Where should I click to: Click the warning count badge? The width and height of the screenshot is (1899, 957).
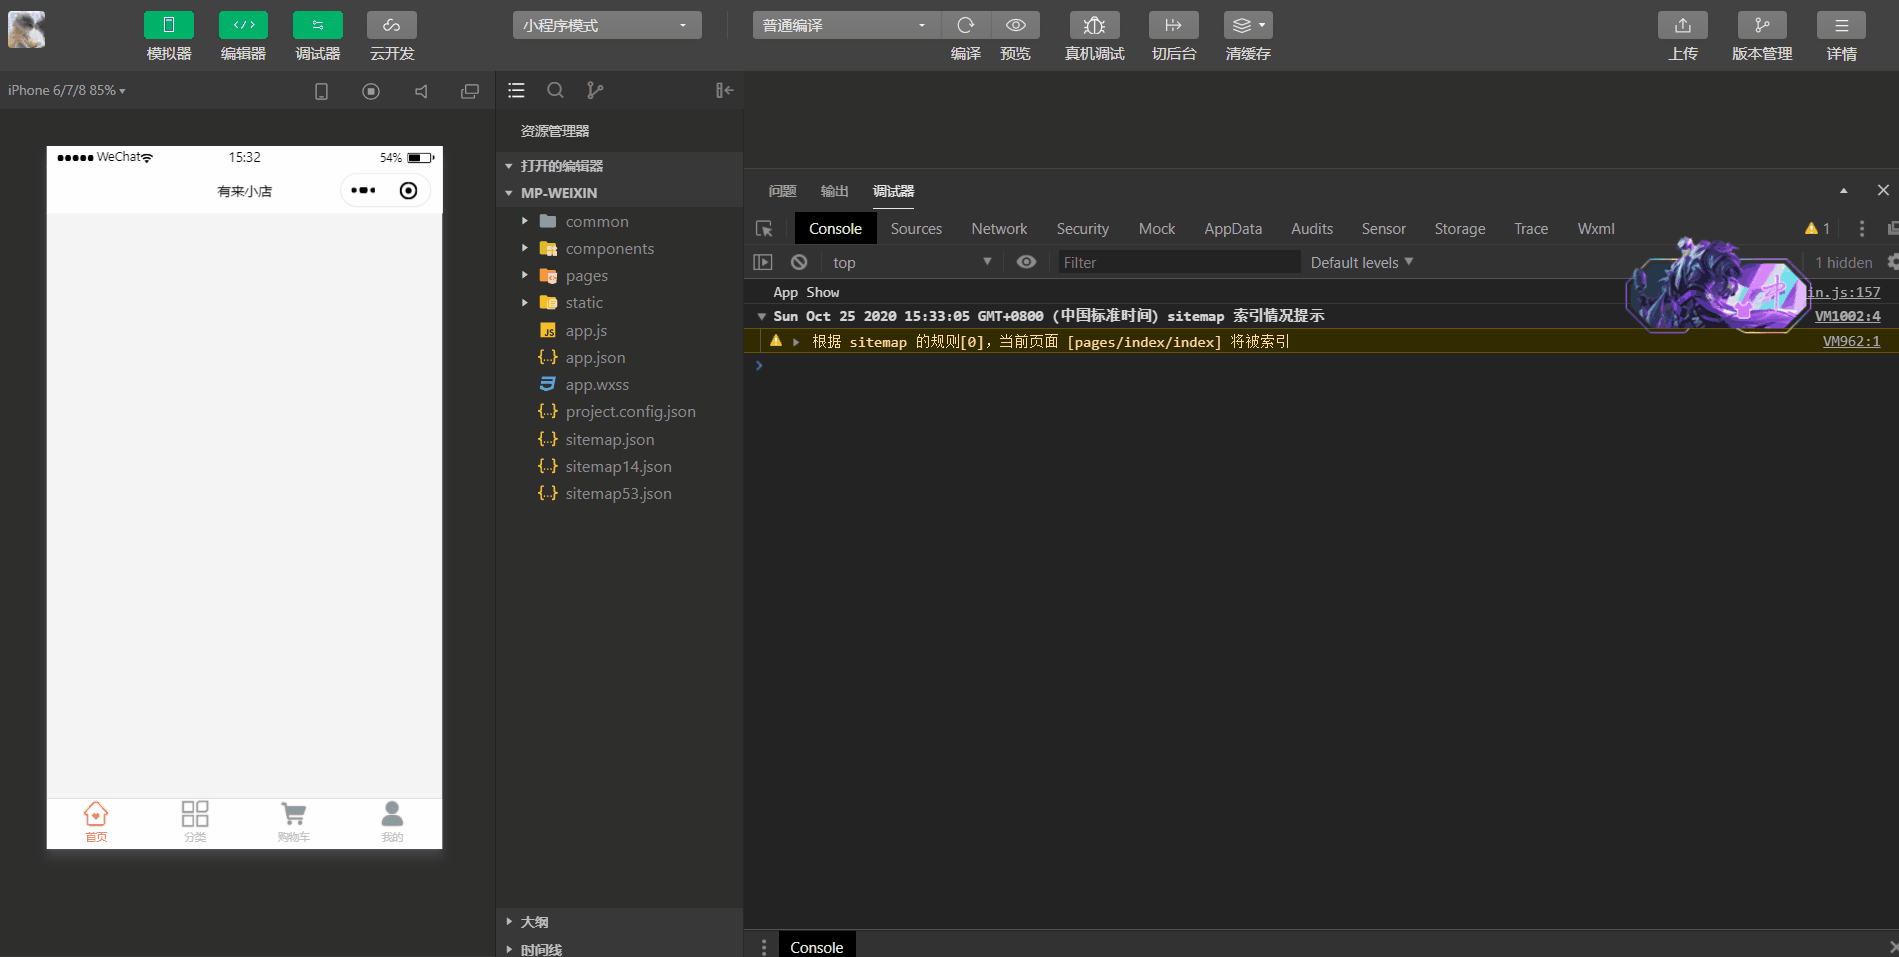pos(1817,229)
